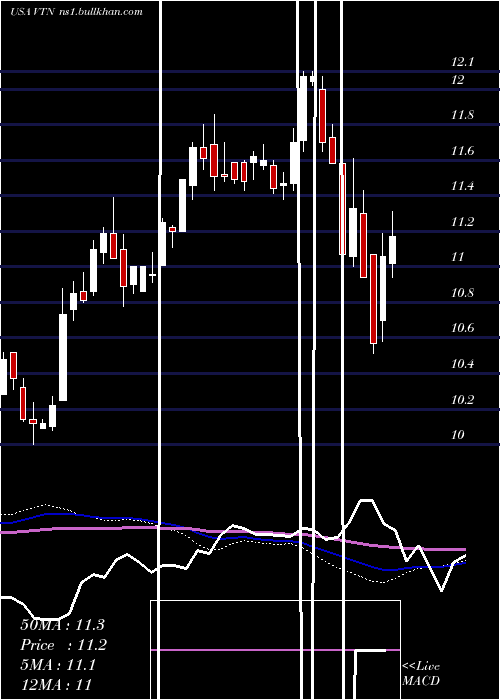500x700 pixels.
Task: Click the 11.8 price axis label
Action: tap(462, 115)
